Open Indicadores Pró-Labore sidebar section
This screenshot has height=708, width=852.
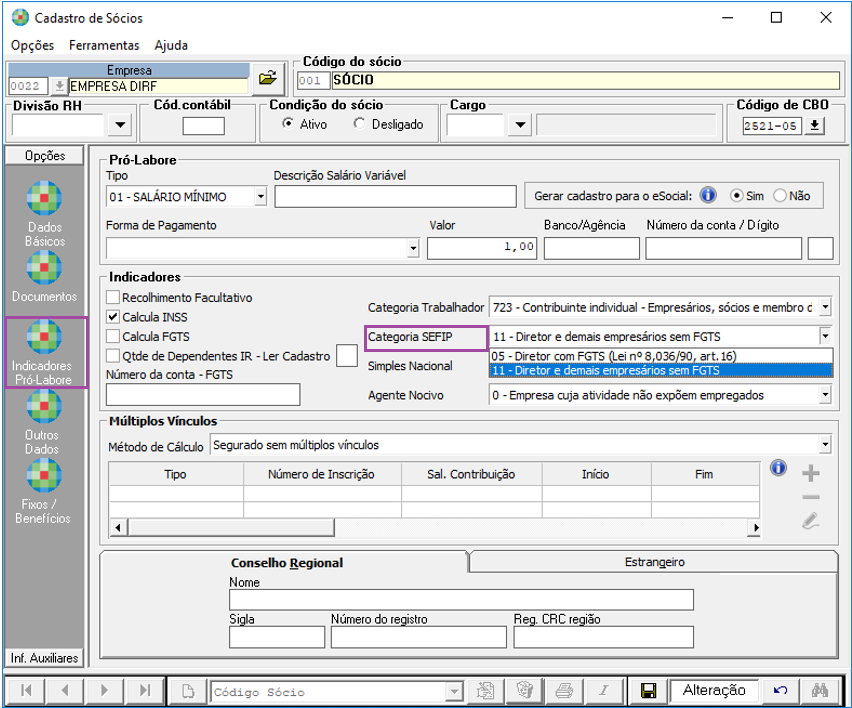(44, 353)
